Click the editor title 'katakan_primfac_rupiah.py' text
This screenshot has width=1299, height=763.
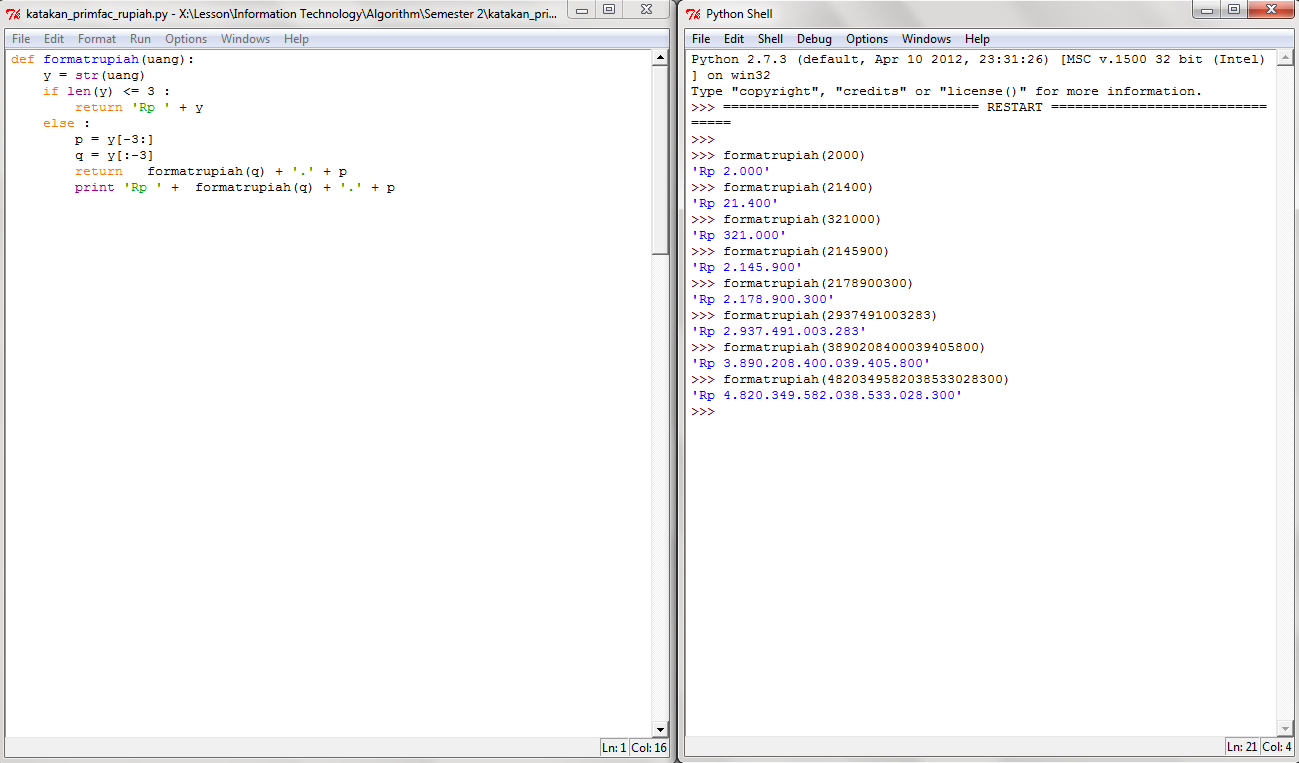pos(95,14)
